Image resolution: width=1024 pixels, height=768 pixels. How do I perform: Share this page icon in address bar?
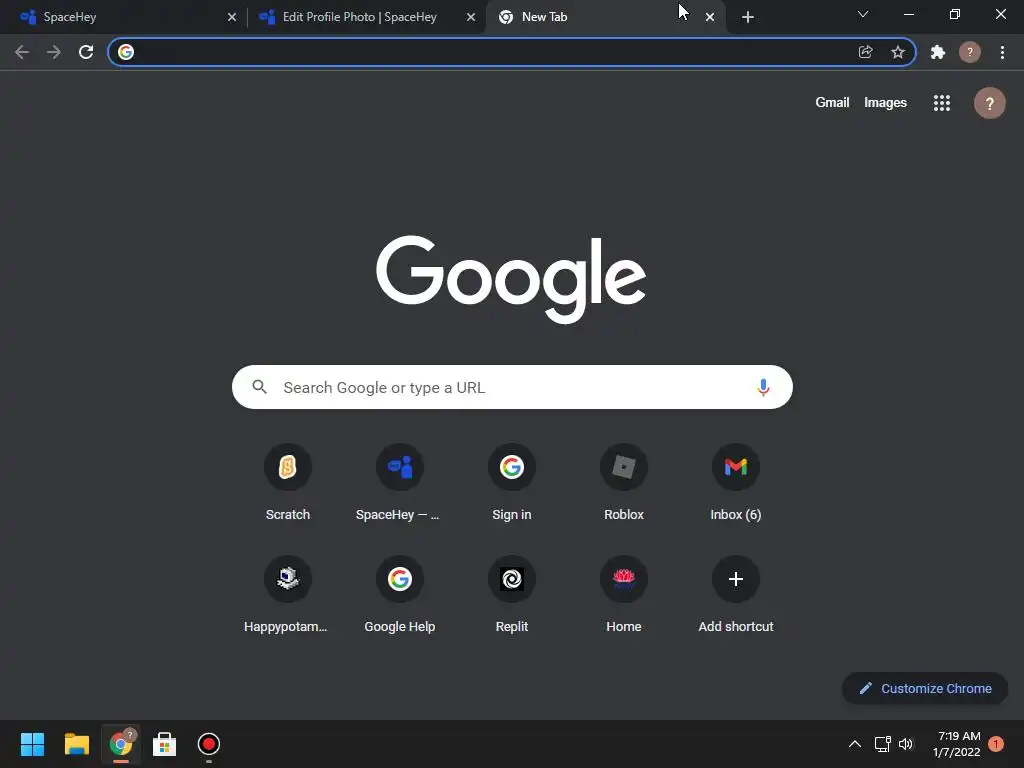pos(865,52)
